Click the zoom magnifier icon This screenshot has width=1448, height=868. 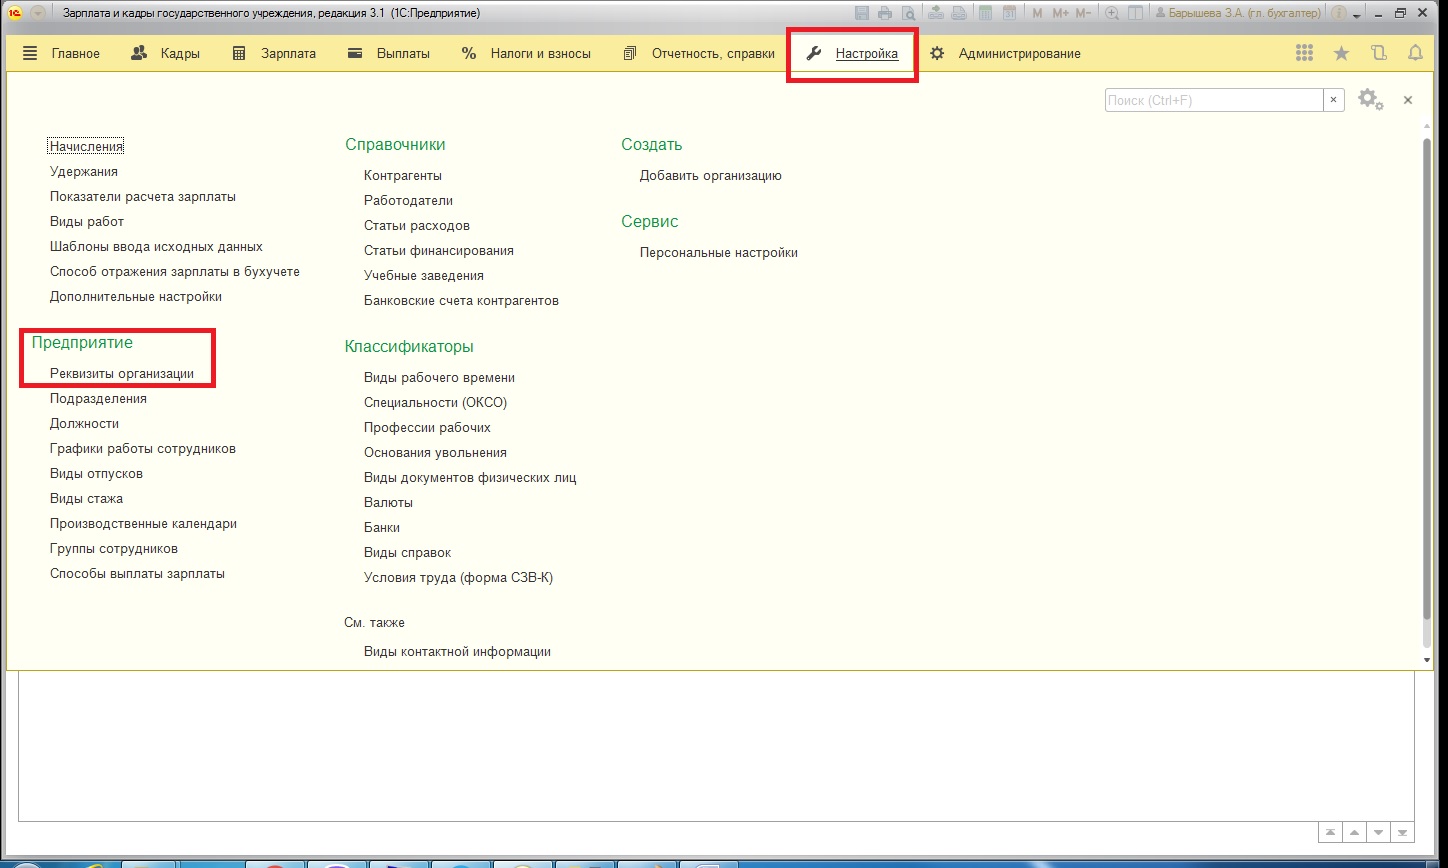[1111, 14]
